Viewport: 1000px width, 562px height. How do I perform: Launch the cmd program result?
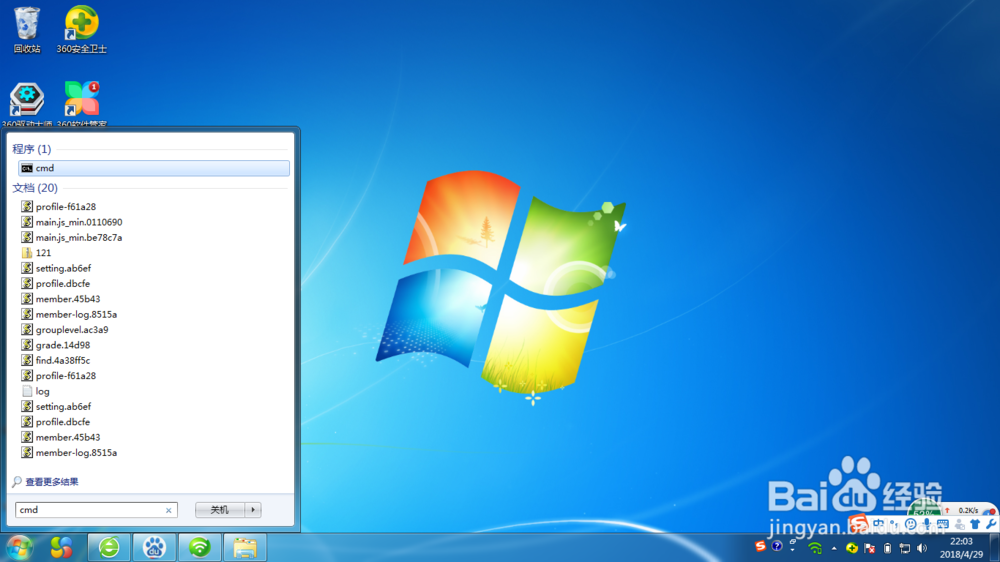coord(154,168)
